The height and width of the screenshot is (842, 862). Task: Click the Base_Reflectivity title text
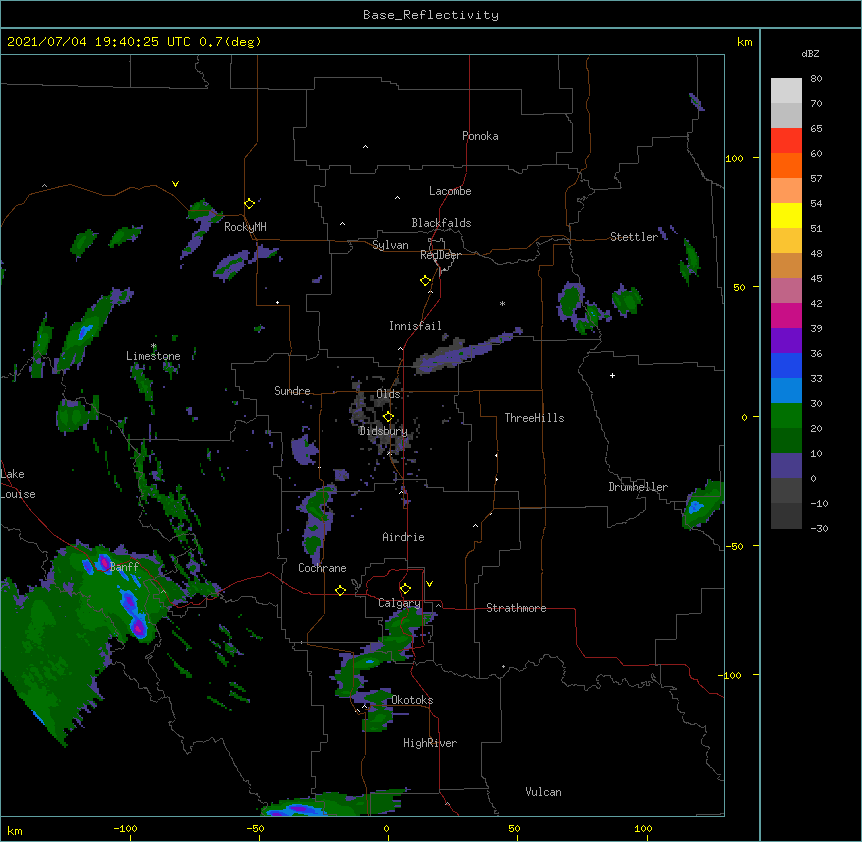(x=430, y=15)
